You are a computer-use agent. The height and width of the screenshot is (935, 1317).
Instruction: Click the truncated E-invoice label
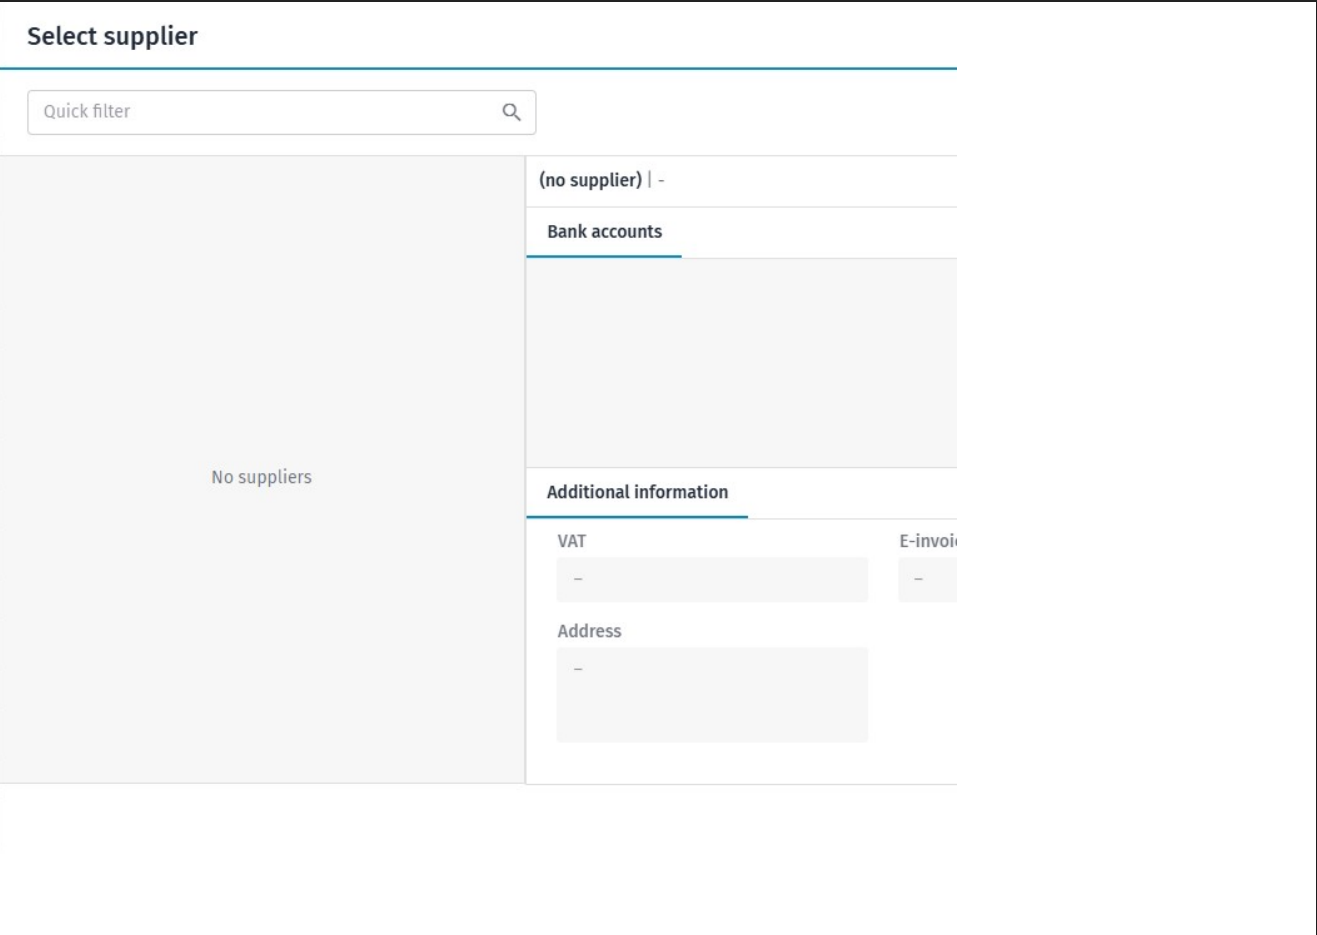tap(927, 541)
